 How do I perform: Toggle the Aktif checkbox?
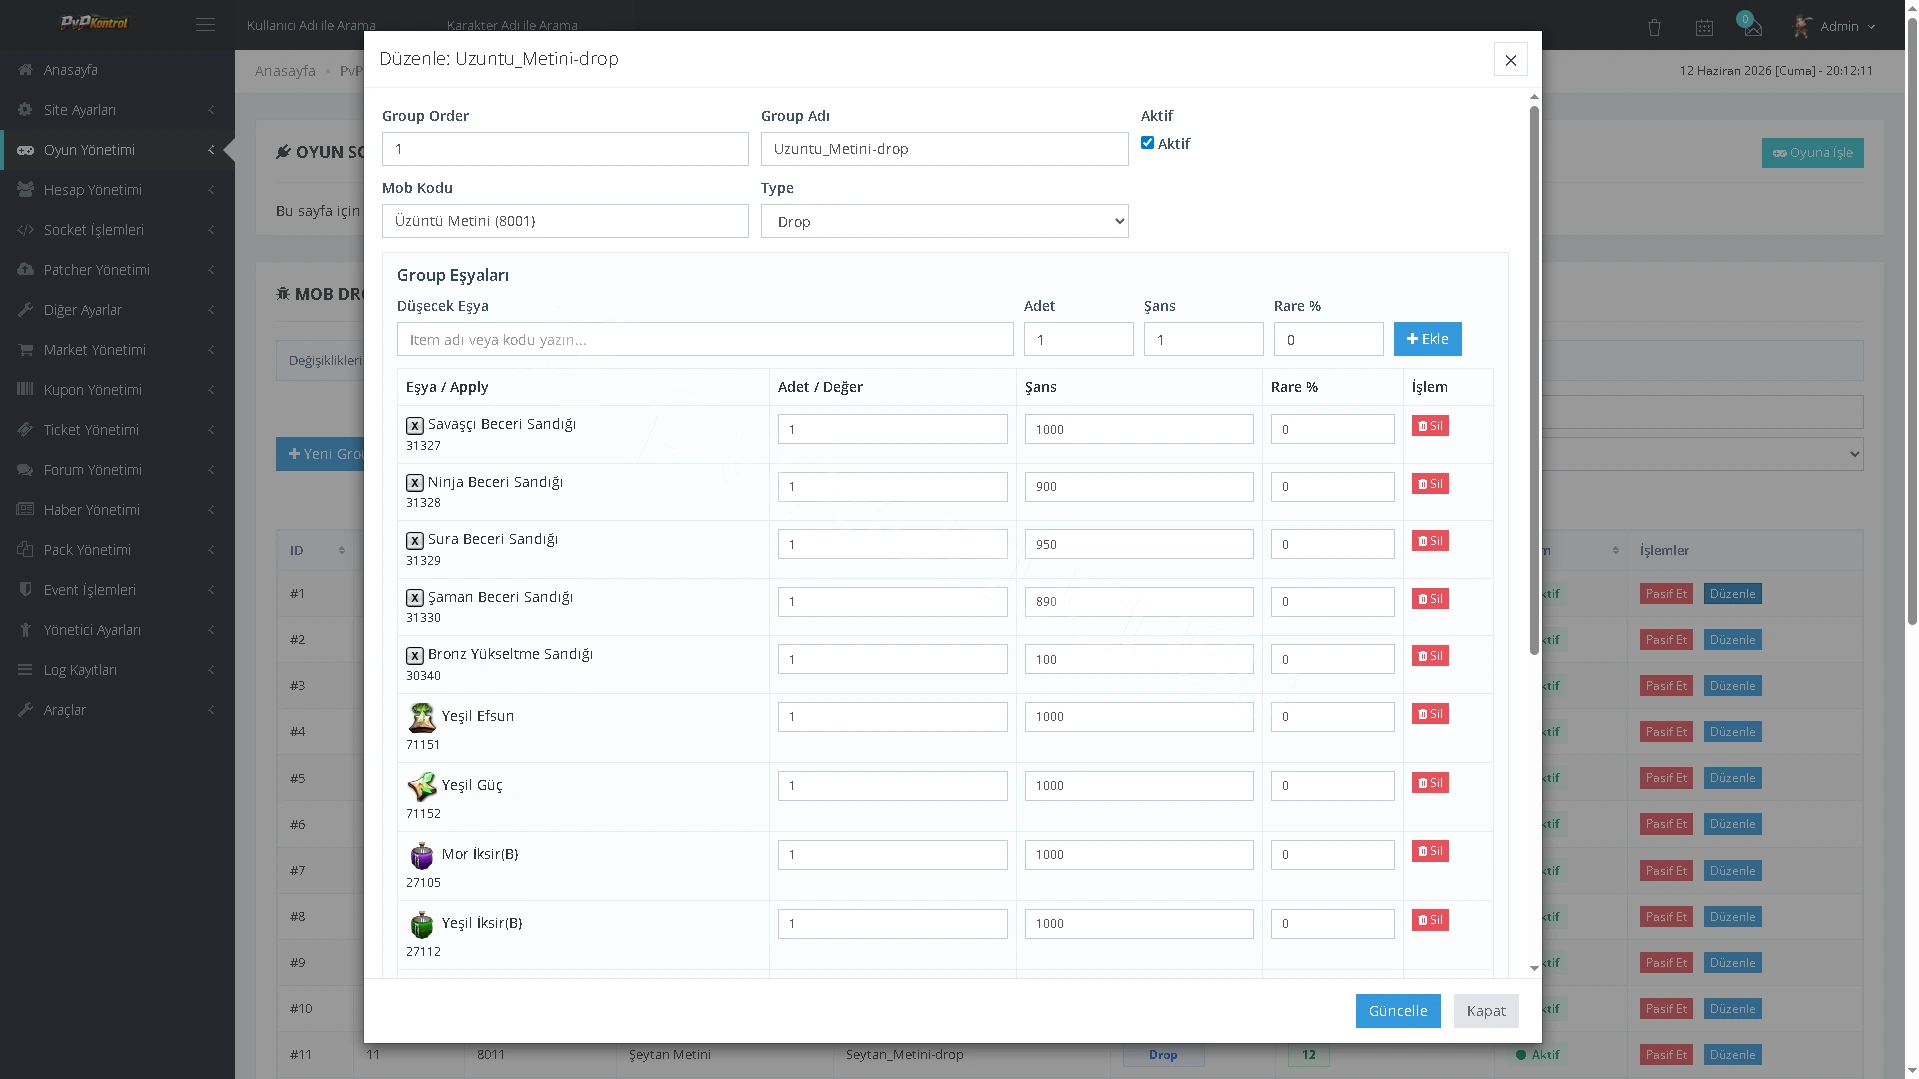coord(1147,143)
